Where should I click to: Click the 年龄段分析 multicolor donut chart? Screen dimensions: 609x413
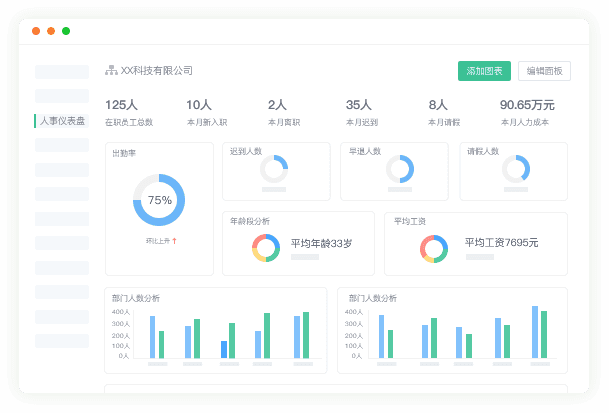coord(266,247)
